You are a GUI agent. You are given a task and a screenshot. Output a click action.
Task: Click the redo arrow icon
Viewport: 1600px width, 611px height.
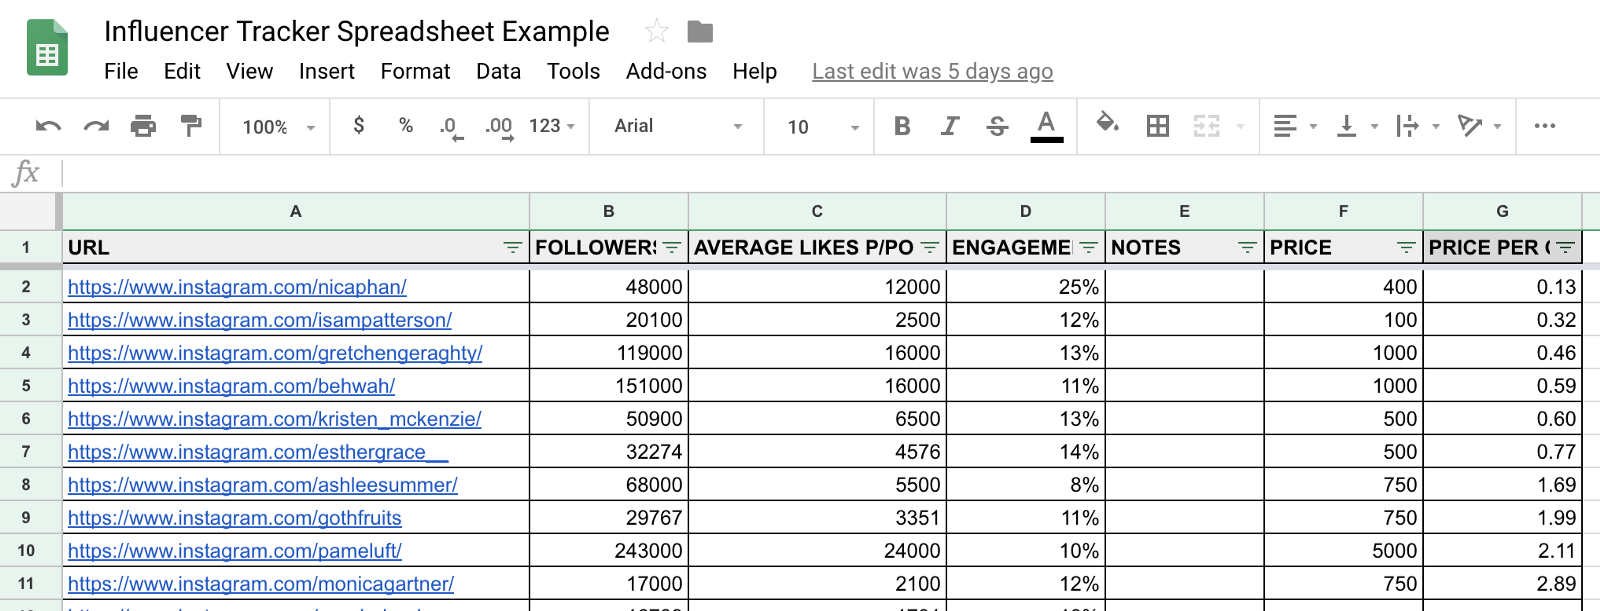pos(96,126)
